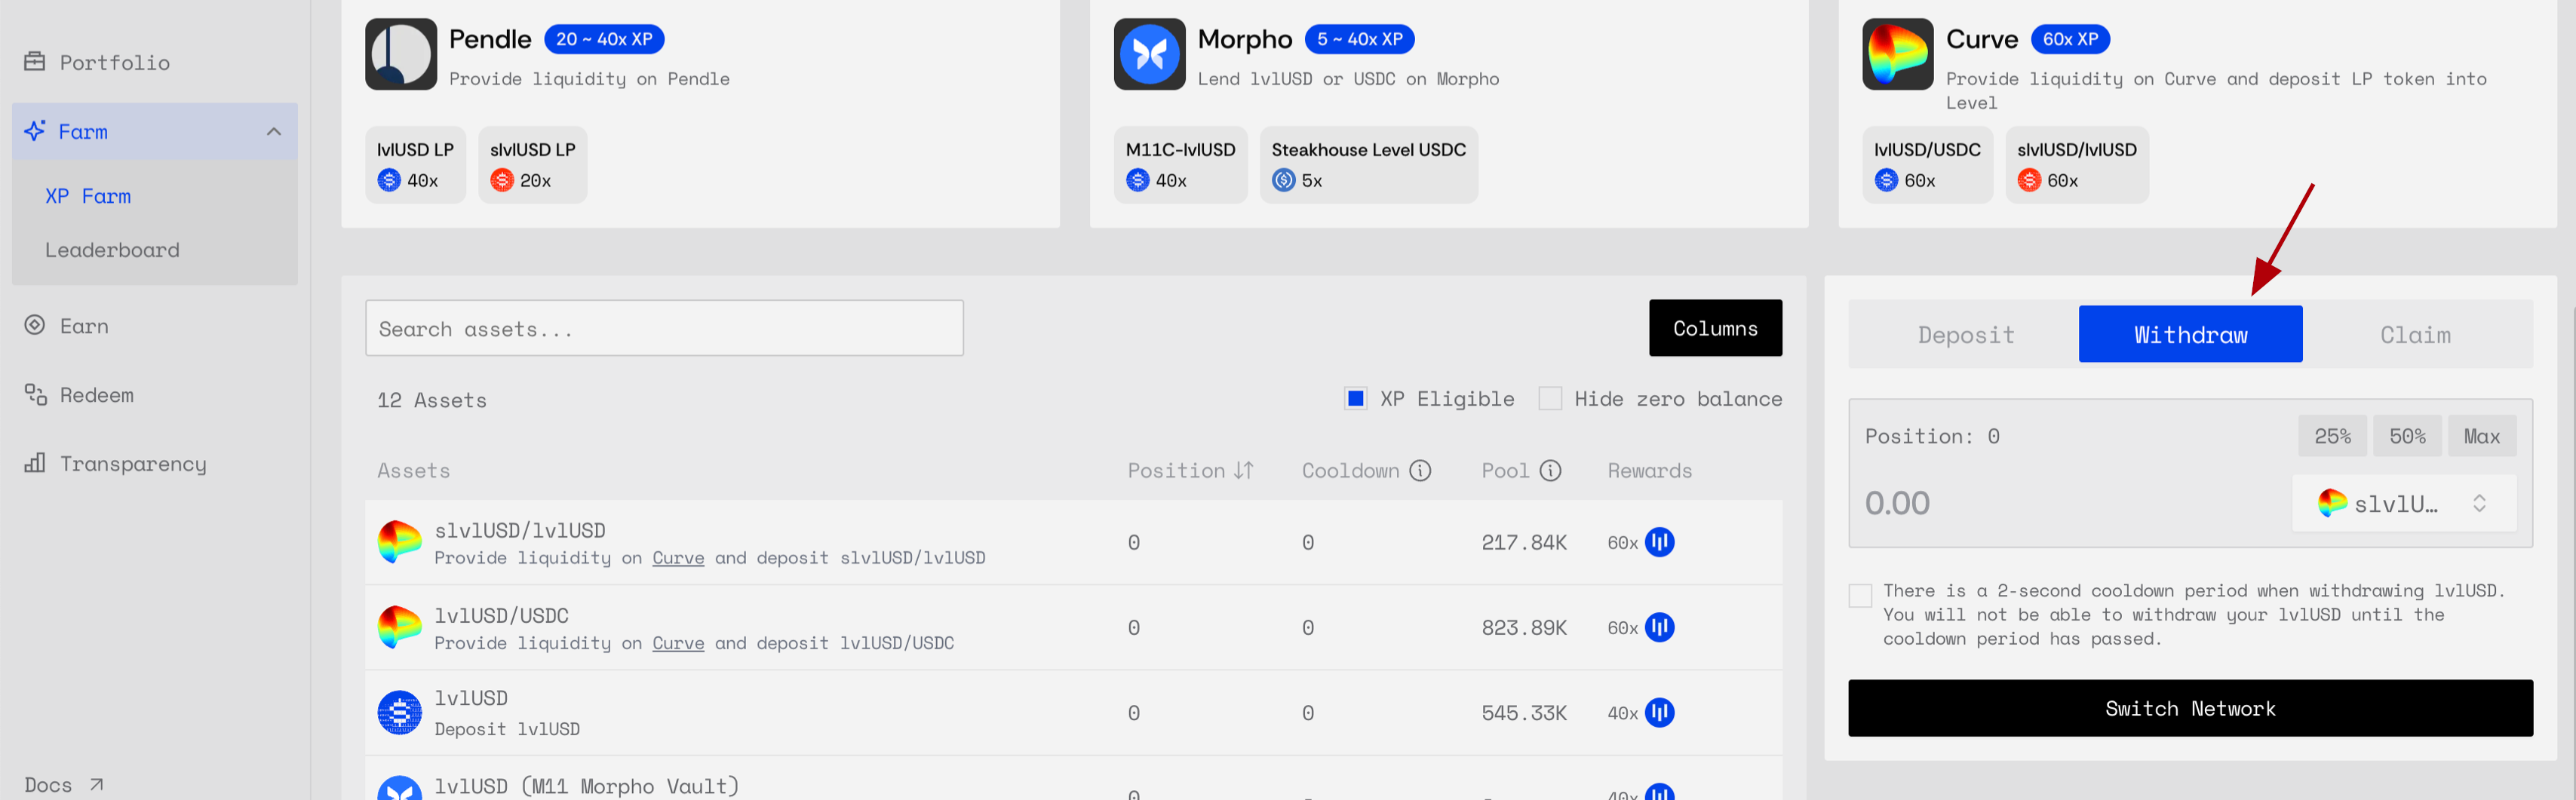This screenshot has width=2576, height=800.
Task: Click the Cooldown info icon
Action: coord(1420,470)
